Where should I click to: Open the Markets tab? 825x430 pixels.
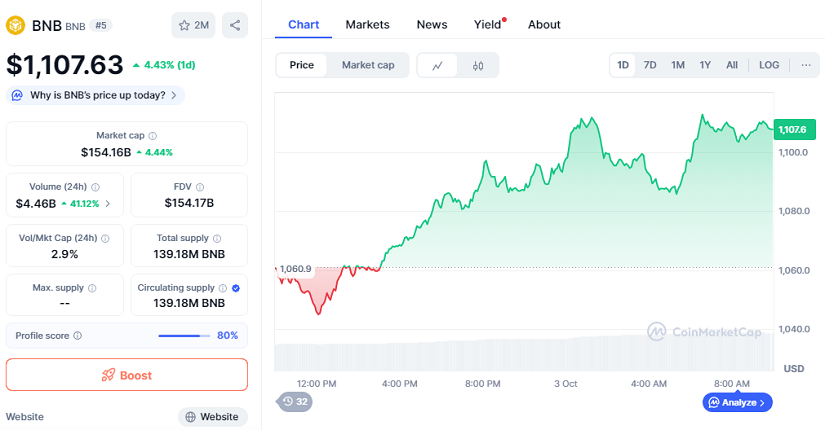pos(368,24)
